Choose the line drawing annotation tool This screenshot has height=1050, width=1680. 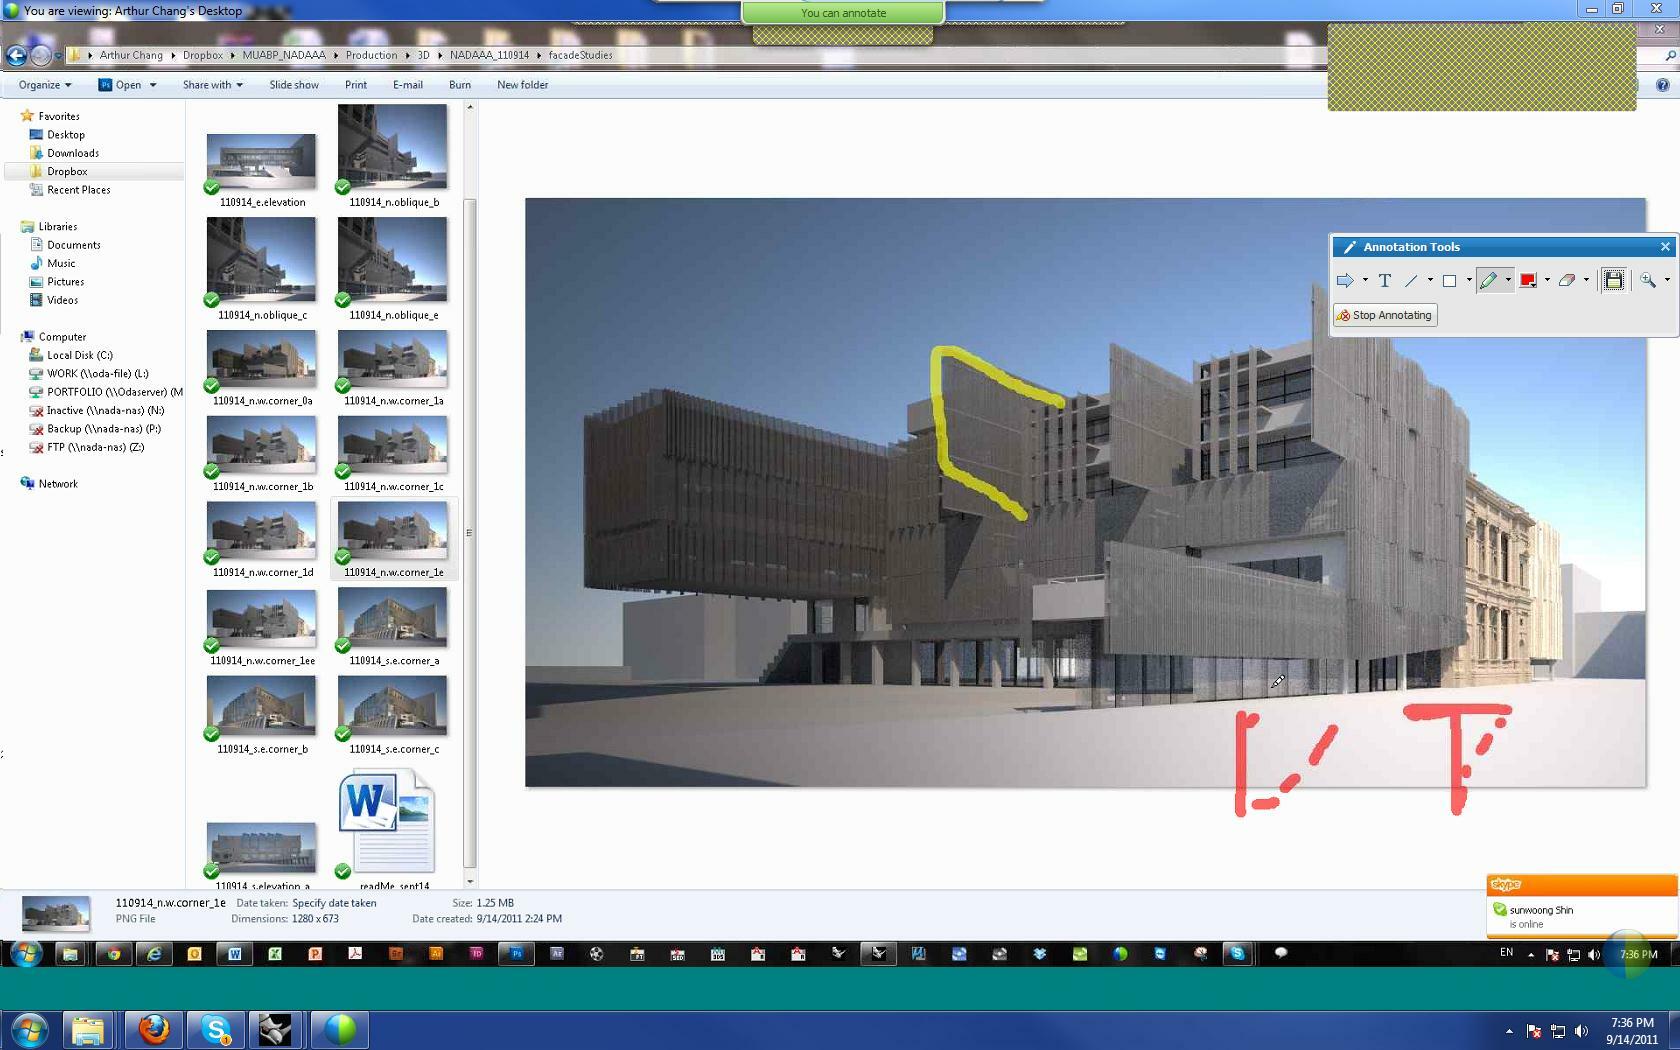tap(1411, 281)
